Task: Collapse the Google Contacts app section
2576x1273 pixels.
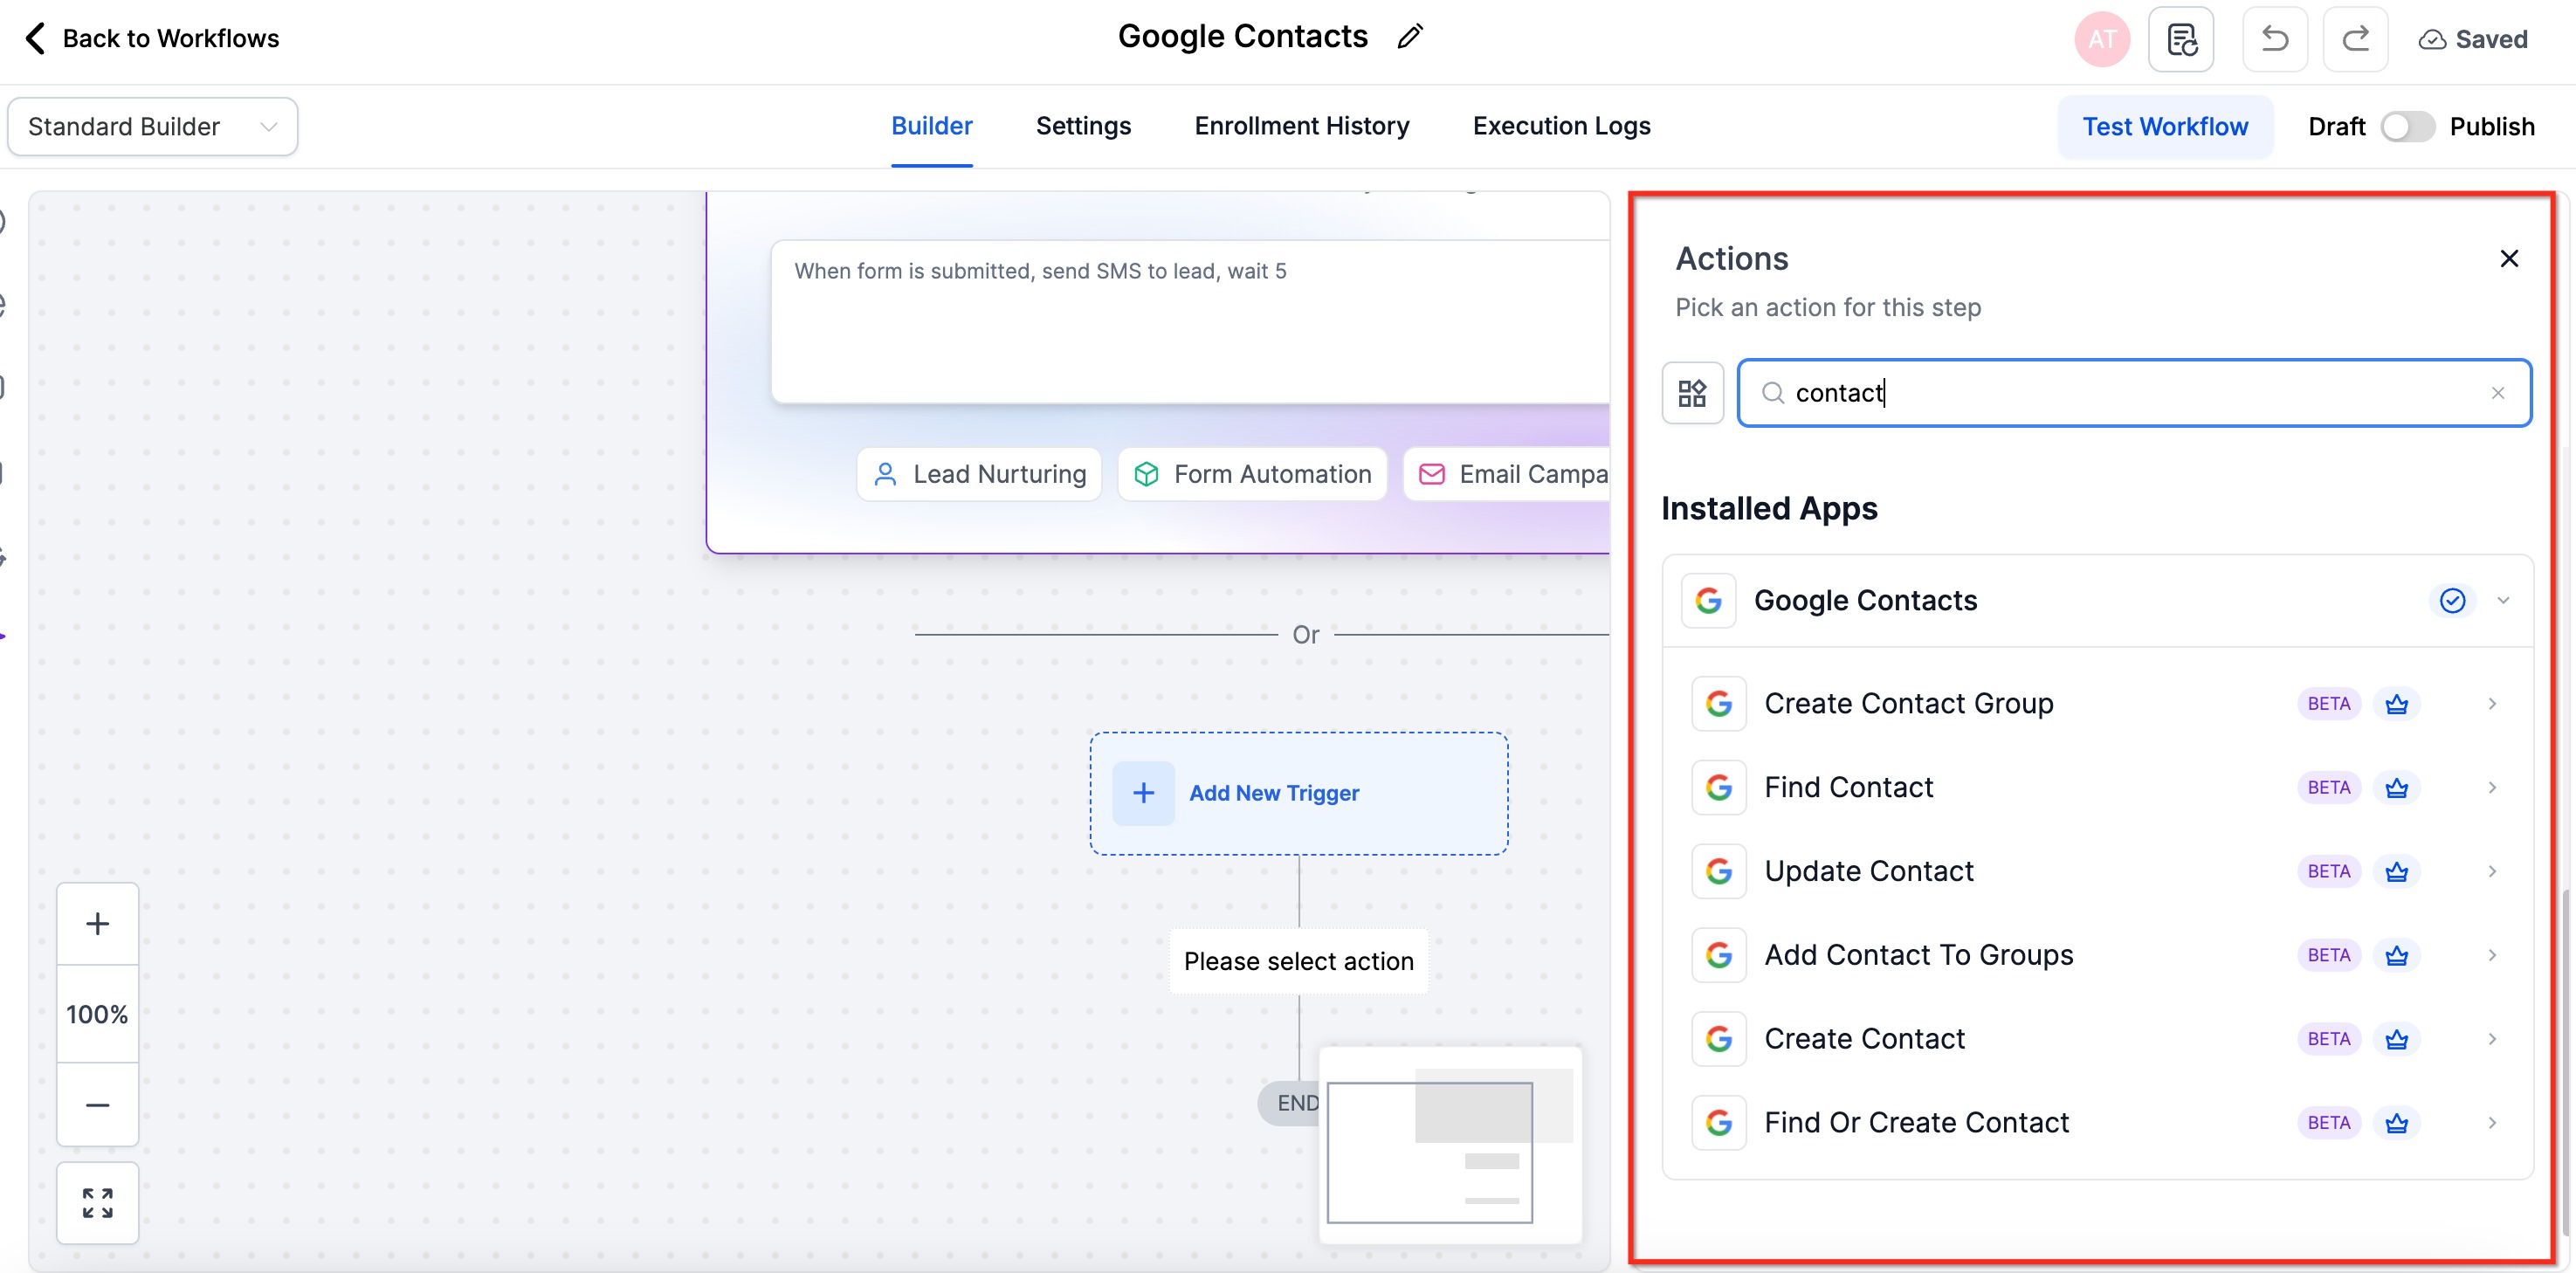Action: tap(2503, 600)
